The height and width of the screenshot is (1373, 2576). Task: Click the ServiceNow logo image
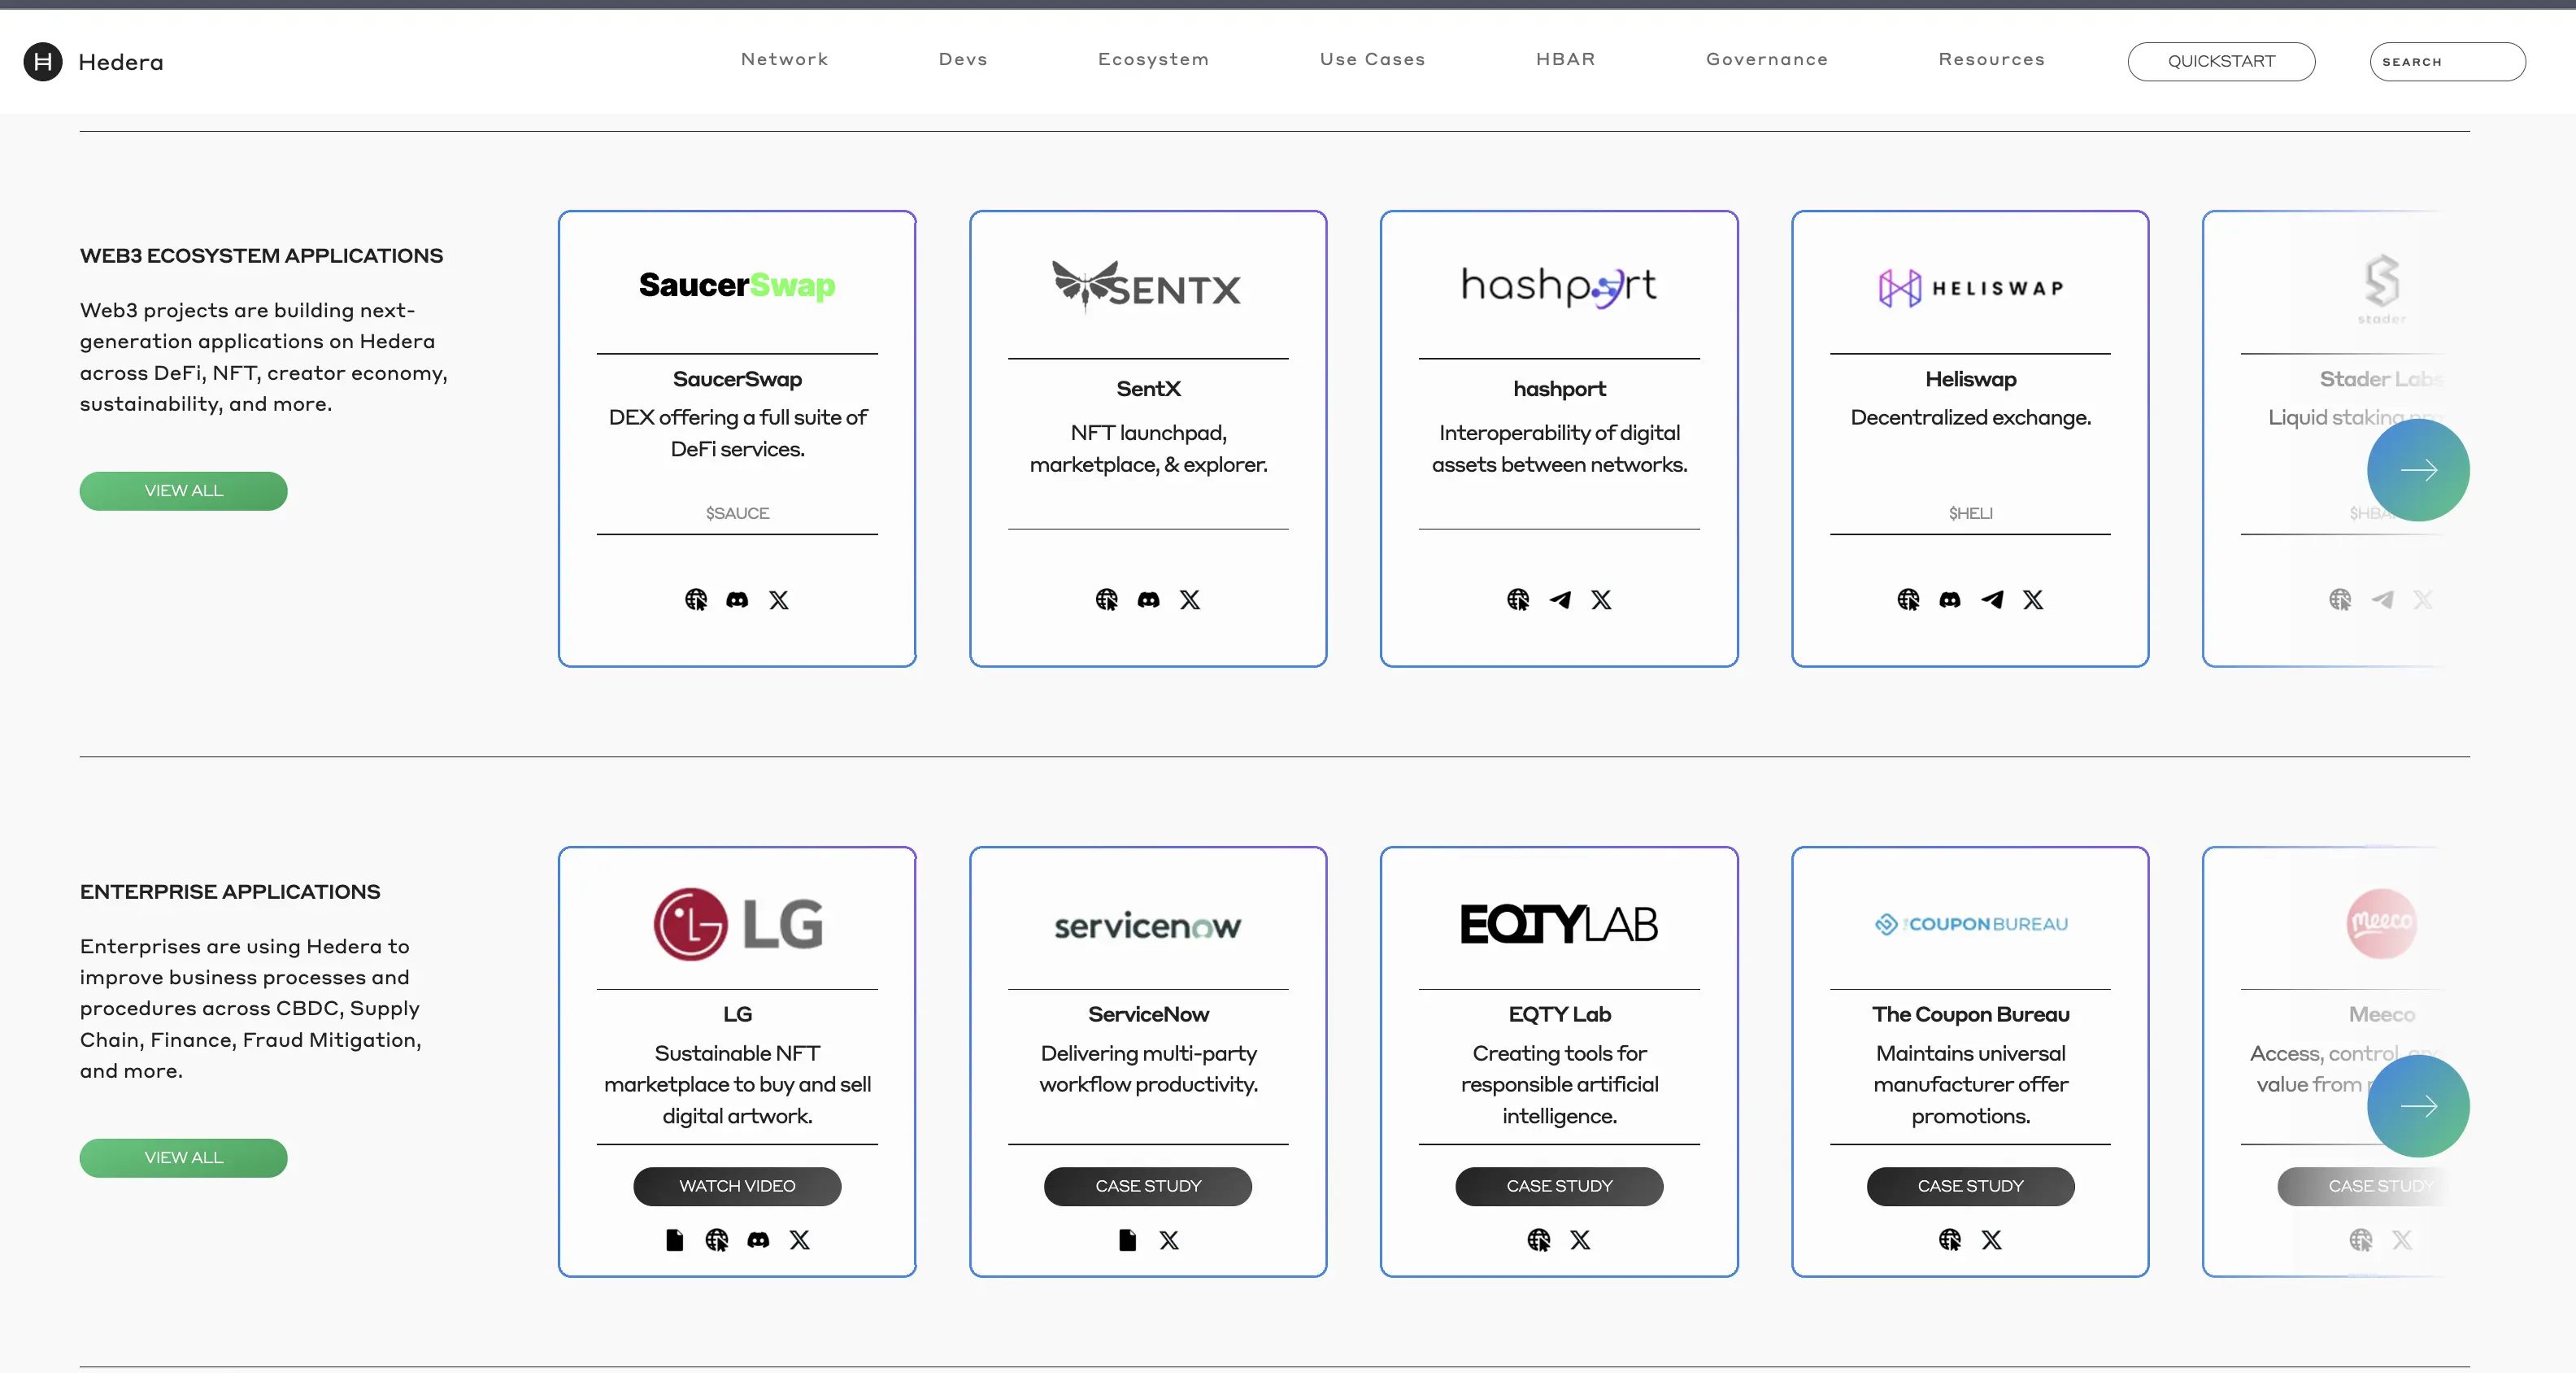(1148, 926)
